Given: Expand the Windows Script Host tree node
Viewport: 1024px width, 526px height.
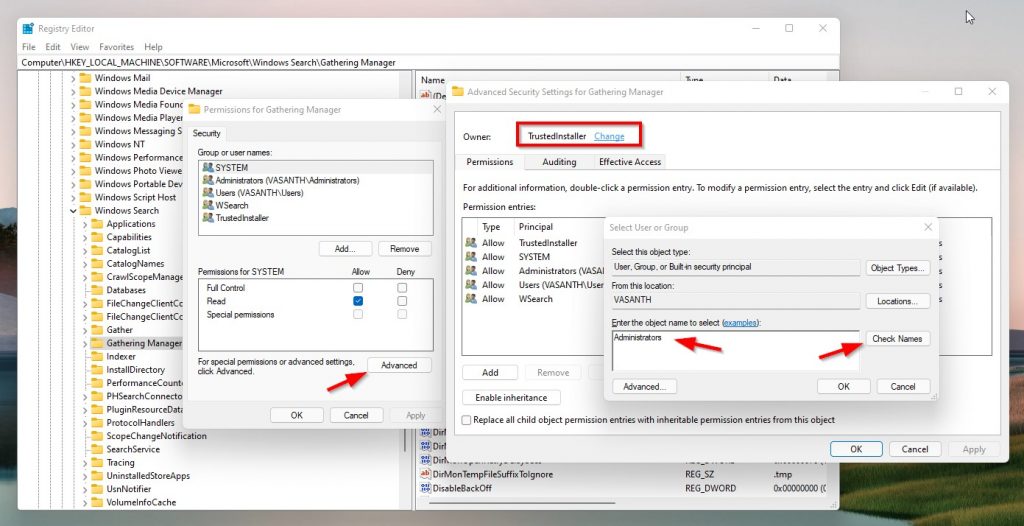Looking at the screenshot, I should click(72, 197).
